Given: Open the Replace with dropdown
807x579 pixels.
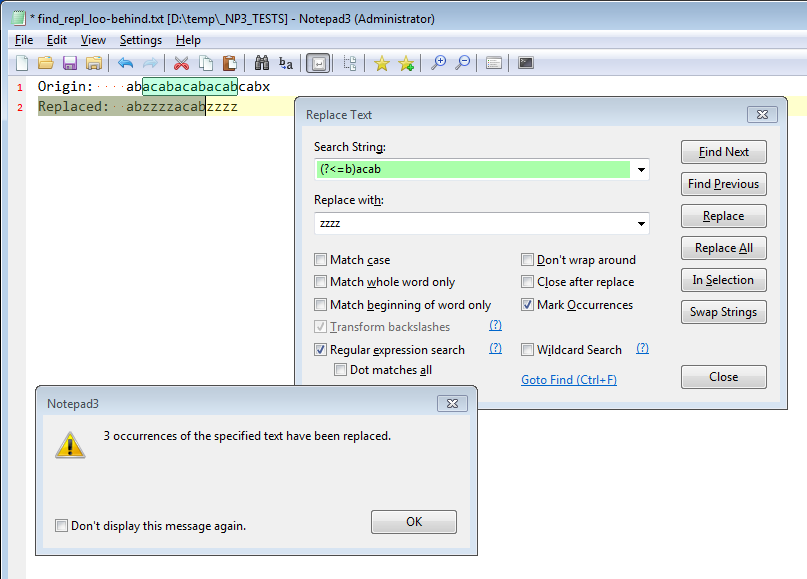Looking at the screenshot, I should click(640, 223).
